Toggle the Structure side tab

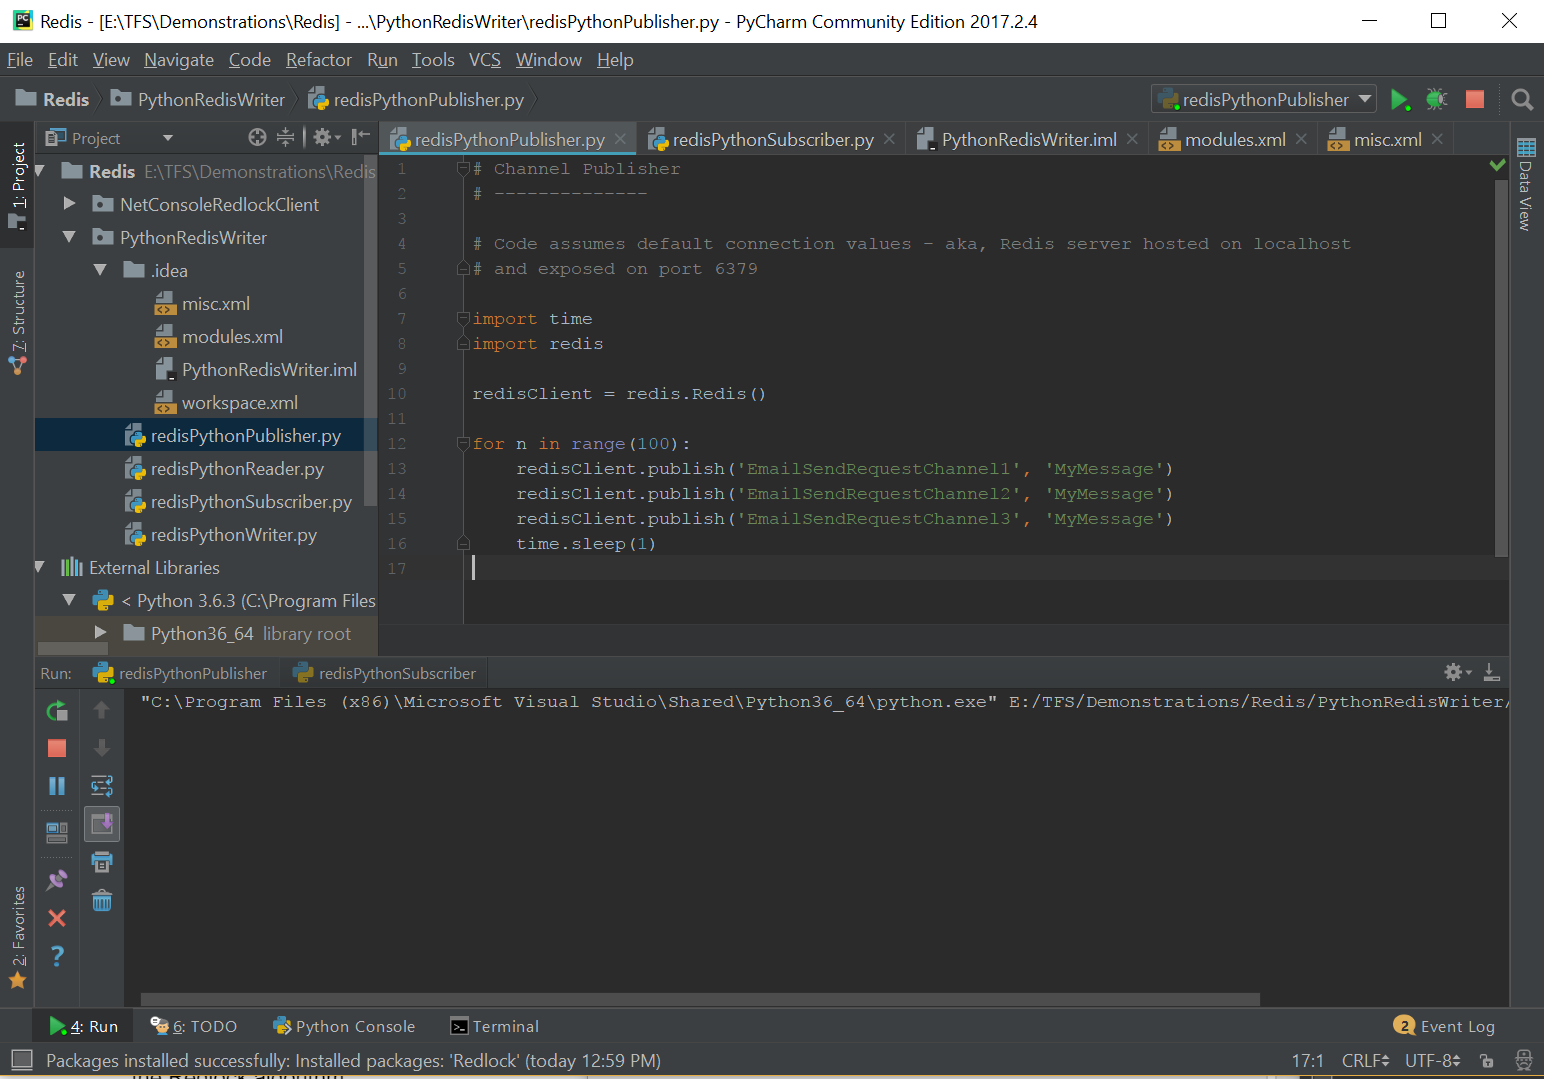(18, 322)
